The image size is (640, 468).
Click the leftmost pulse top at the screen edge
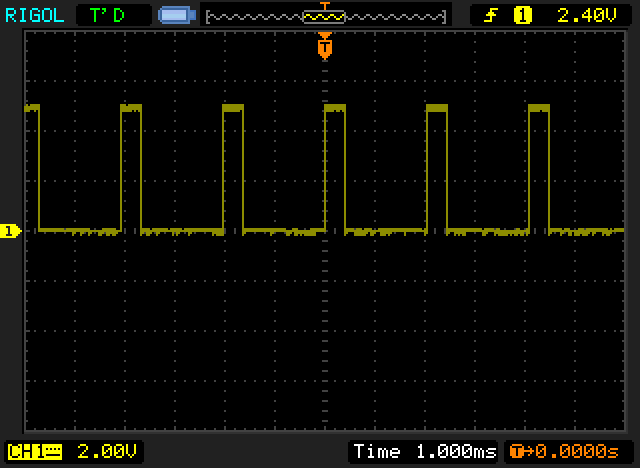(x=32, y=106)
